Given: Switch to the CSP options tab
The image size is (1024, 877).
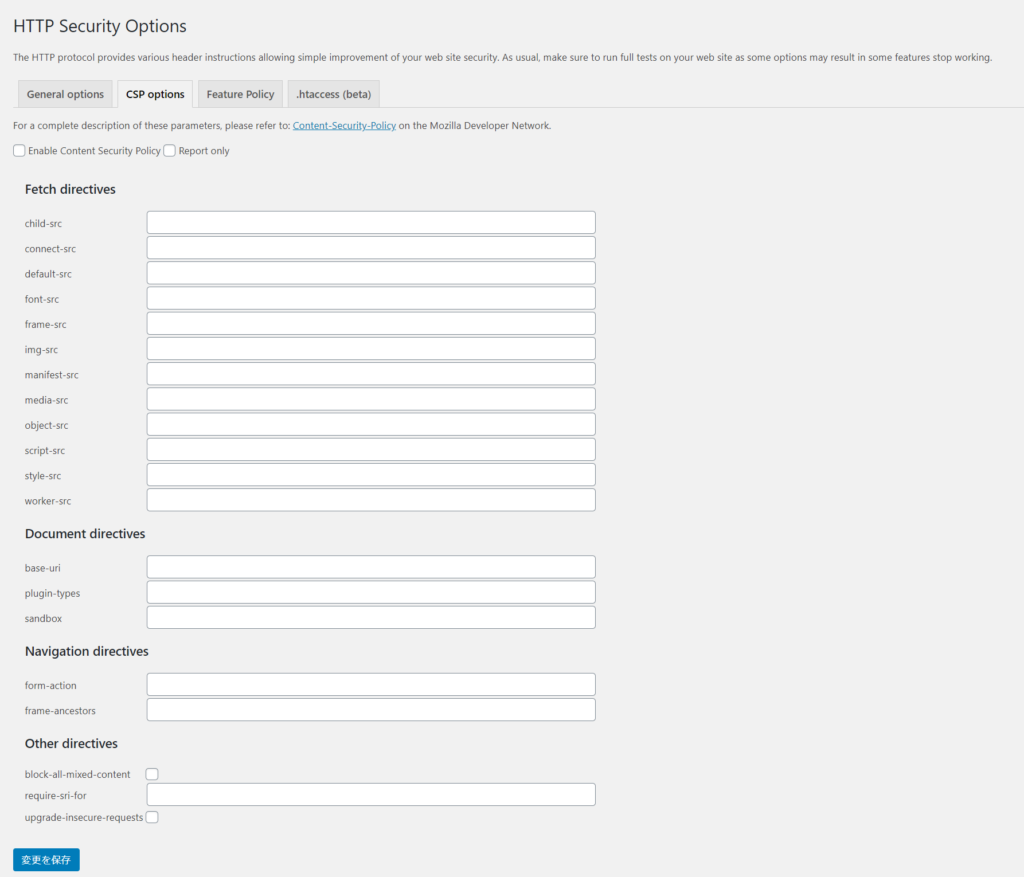Looking at the screenshot, I should click(x=155, y=93).
